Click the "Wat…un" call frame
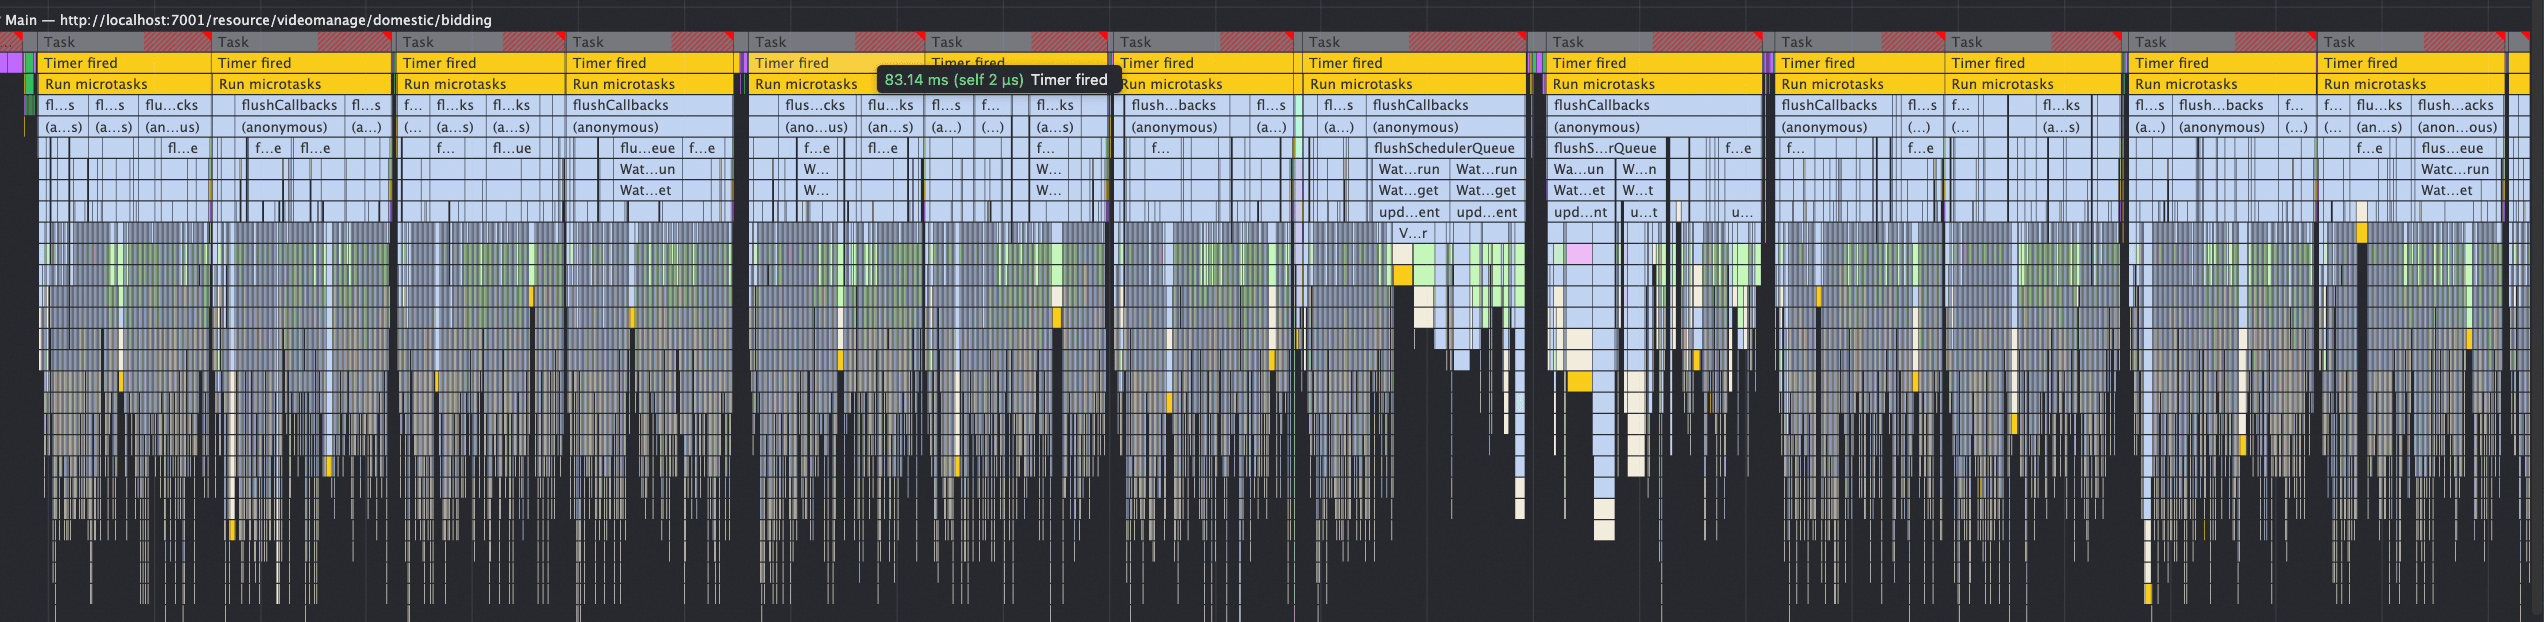Viewport: 2544px width, 622px height. [x=646, y=169]
